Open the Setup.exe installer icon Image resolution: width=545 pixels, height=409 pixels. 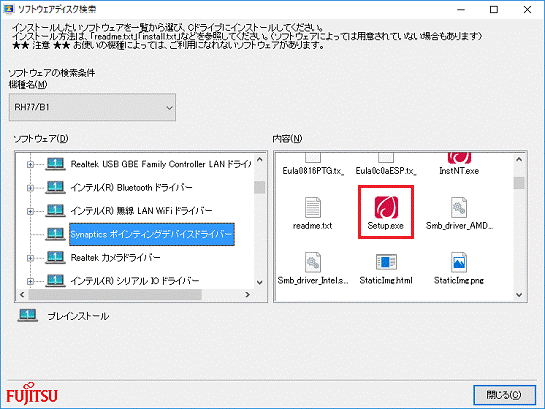click(386, 206)
